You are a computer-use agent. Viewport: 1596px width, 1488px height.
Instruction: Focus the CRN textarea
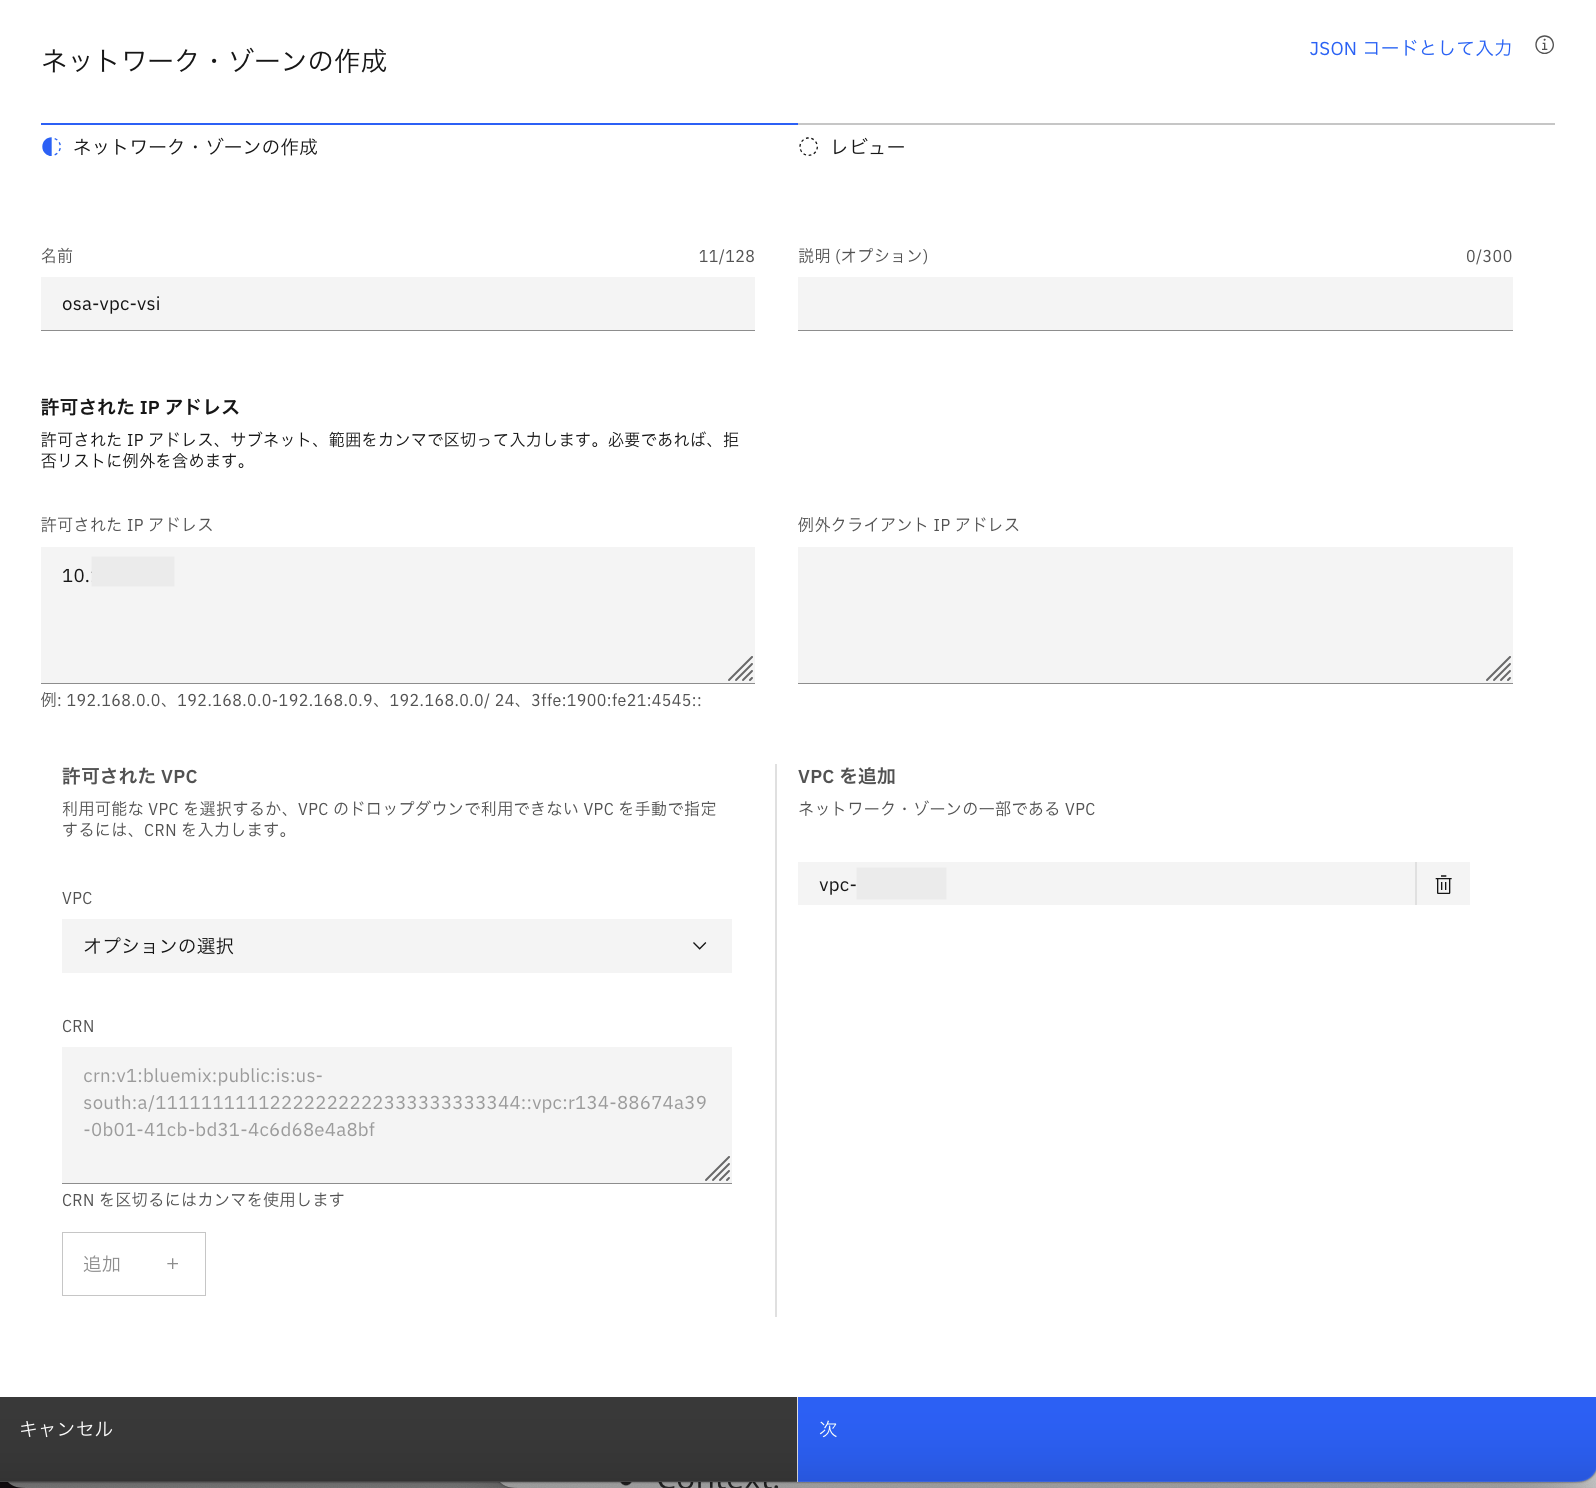[397, 1115]
